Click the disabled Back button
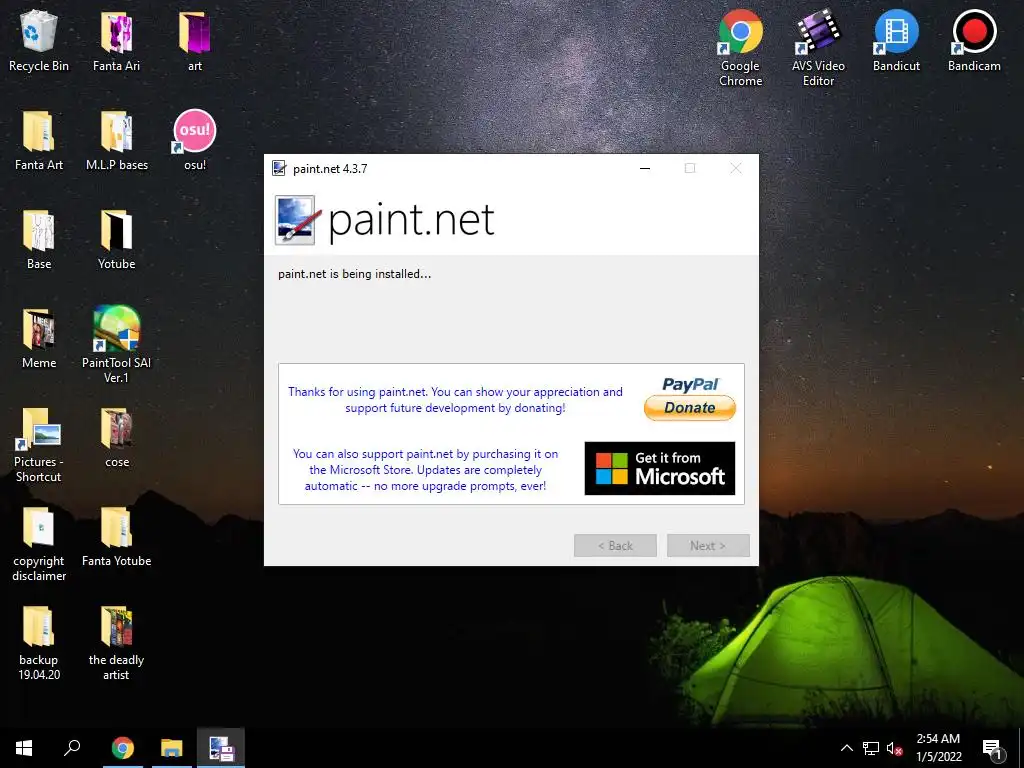The width and height of the screenshot is (1024, 768). point(615,545)
